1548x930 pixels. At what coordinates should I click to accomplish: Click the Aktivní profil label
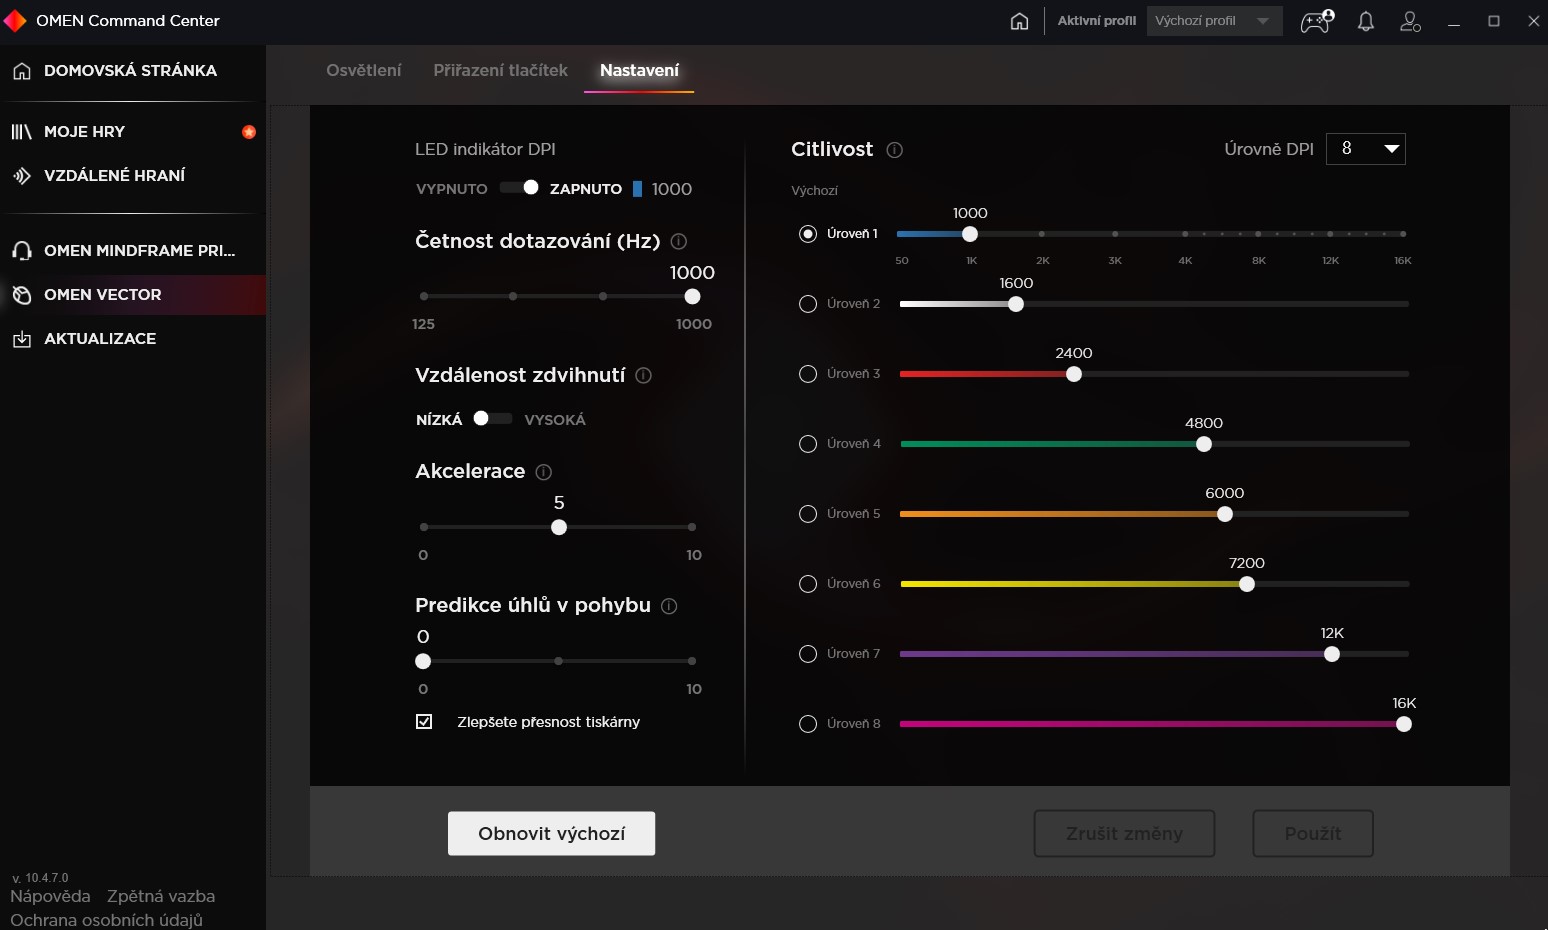click(1097, 21)
